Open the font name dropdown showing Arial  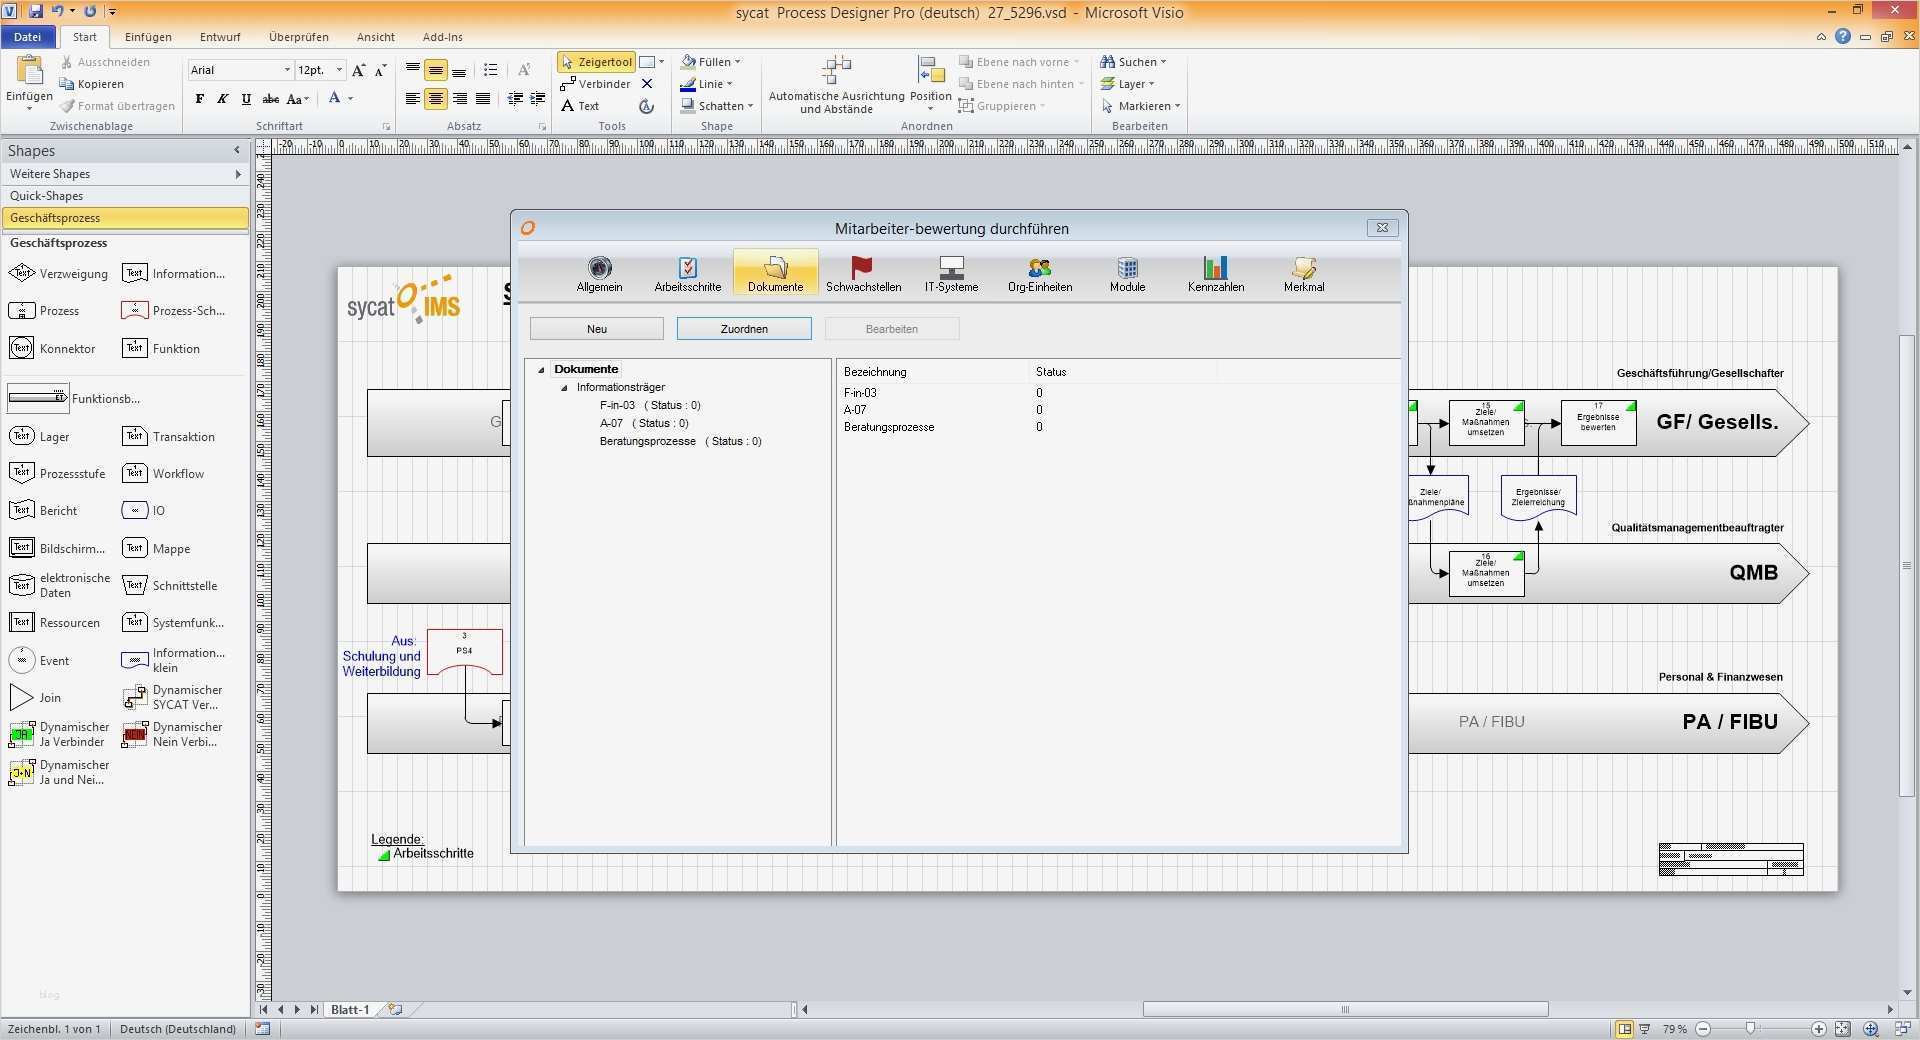coord(287,70)
